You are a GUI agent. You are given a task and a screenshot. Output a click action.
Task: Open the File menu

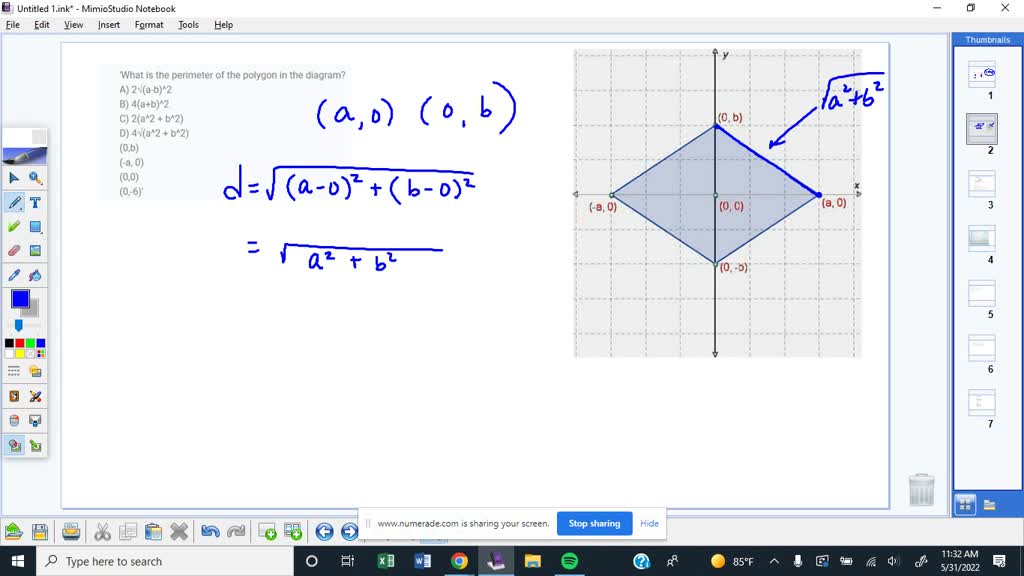pos(12,25)
